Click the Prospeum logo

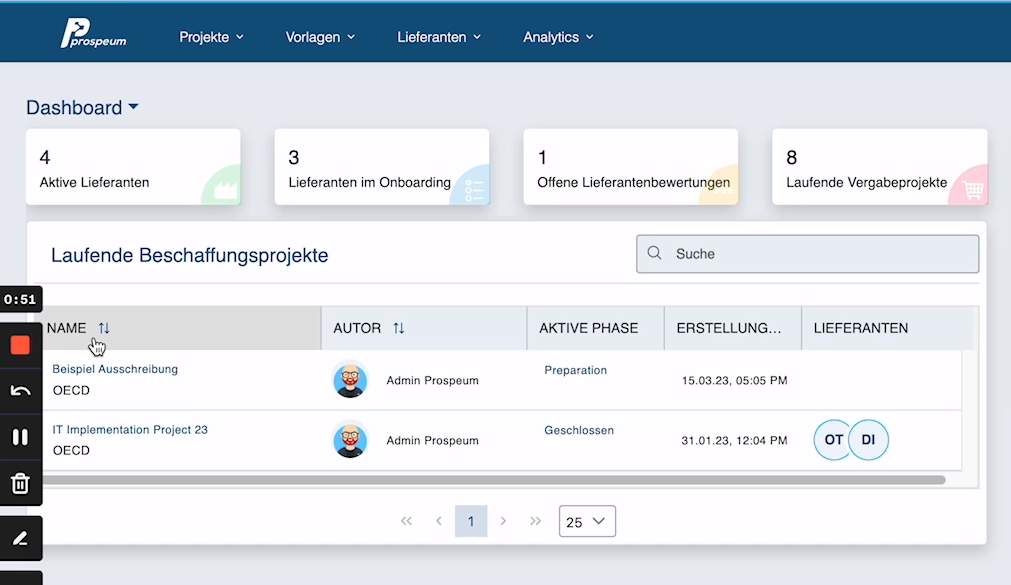(x=93, y=35)
